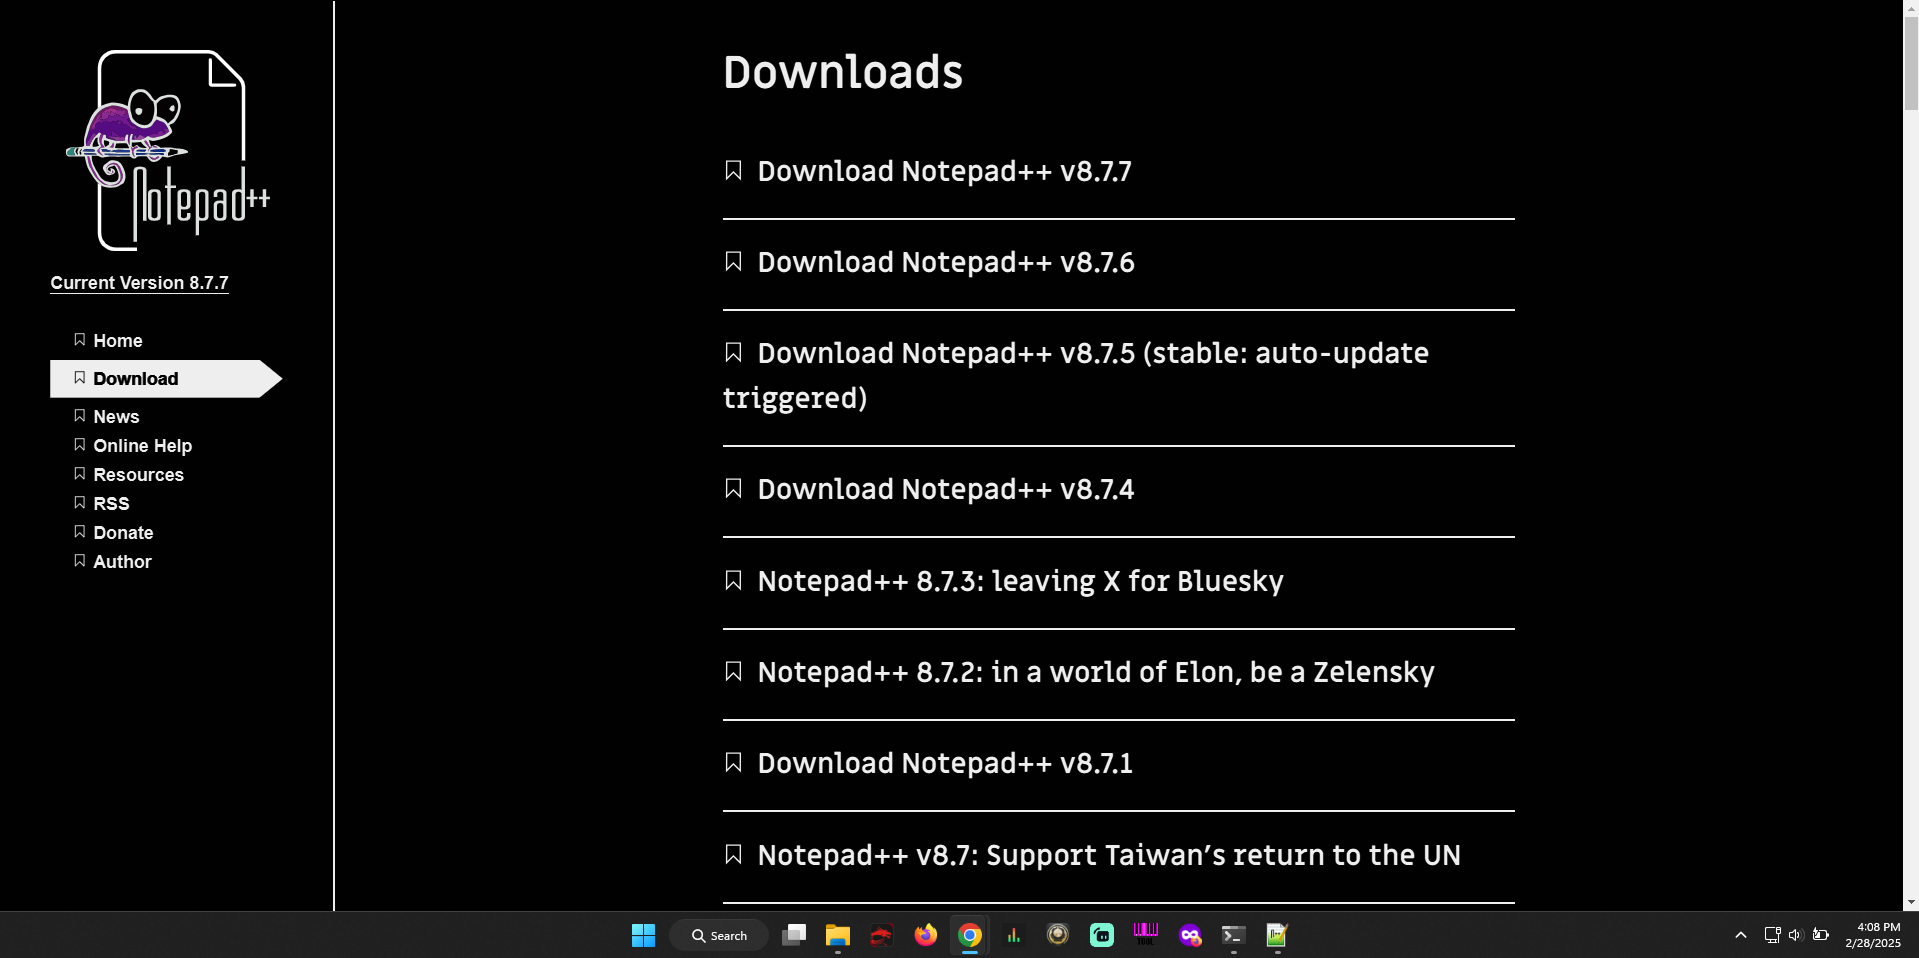
Task: Click bookmark icon next to v8.7.1 entry
Action: click(733, 763)
